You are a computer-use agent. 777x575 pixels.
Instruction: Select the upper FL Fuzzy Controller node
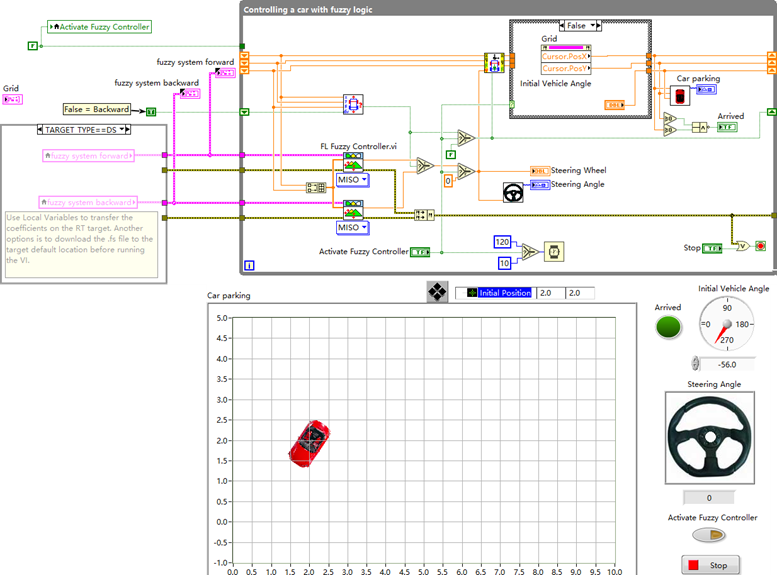(x=353, y=163)
